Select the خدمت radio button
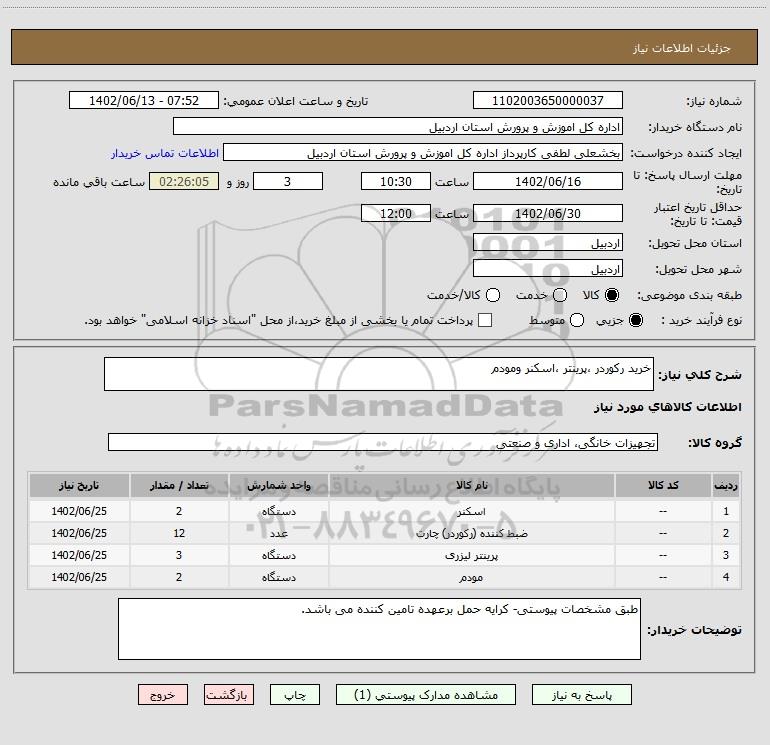Screen dimensions: 770x745 (560, 295)
